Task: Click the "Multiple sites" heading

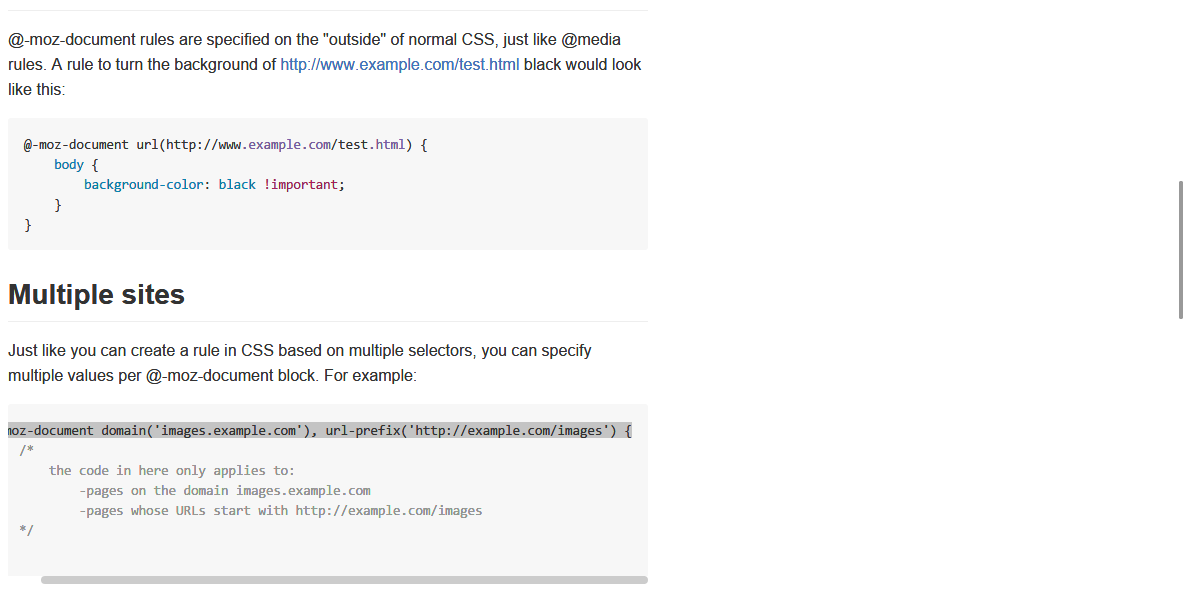Action: (x=96, y=295)
